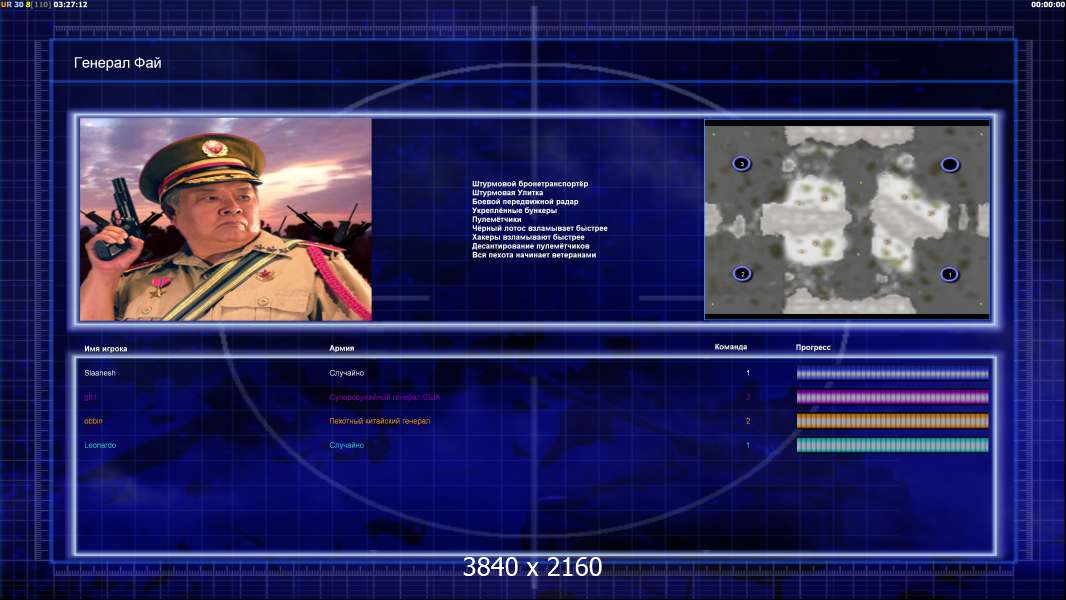Click 'Укреплённые бункеры' ability line
The width and height of the screenshot is (1066, 600).
(x=515, y=210)
